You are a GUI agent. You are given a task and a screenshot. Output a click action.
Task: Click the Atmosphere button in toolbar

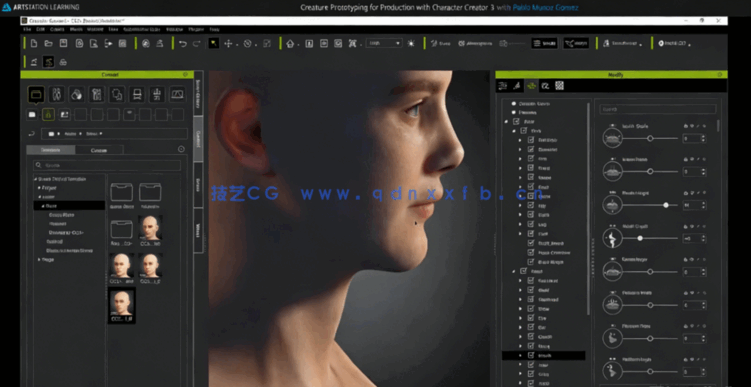[x=475, y=44]
